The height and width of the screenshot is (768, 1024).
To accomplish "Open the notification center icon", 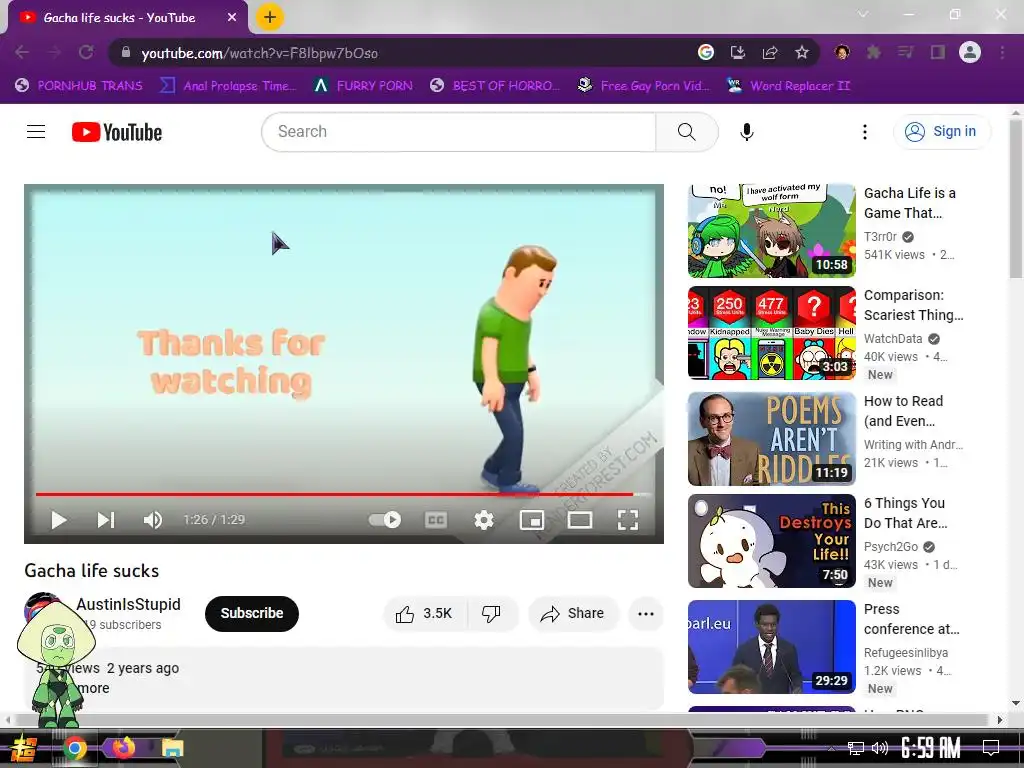I will (991, 748).
